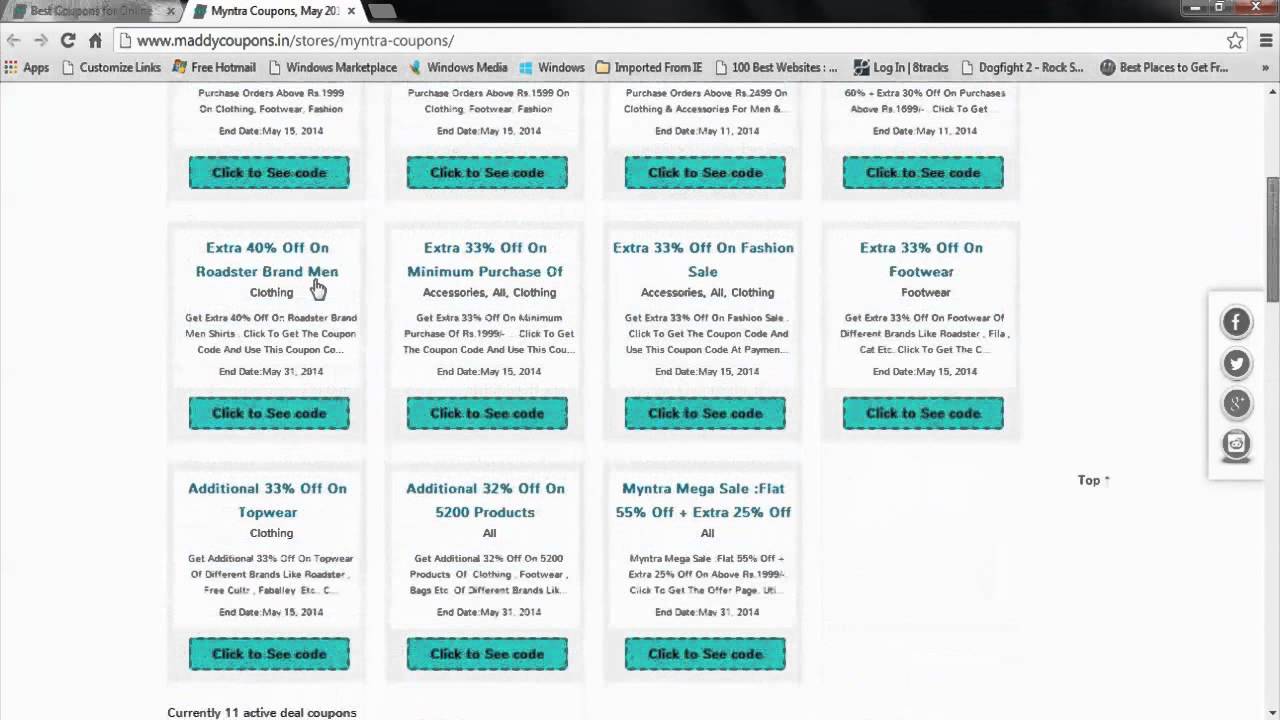See the code for Orders Above Rs.1599 offer
This screenshot has width=1280, height=720.
point(487,172)
